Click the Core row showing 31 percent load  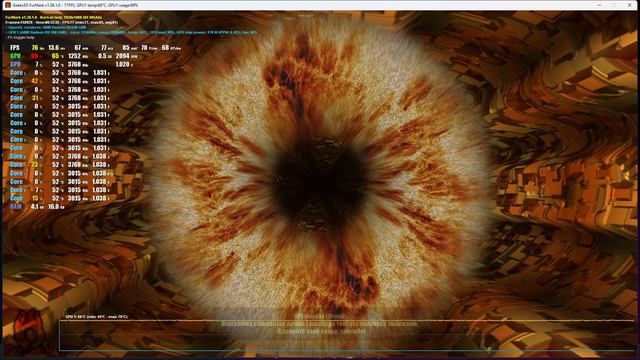(60, 98)
